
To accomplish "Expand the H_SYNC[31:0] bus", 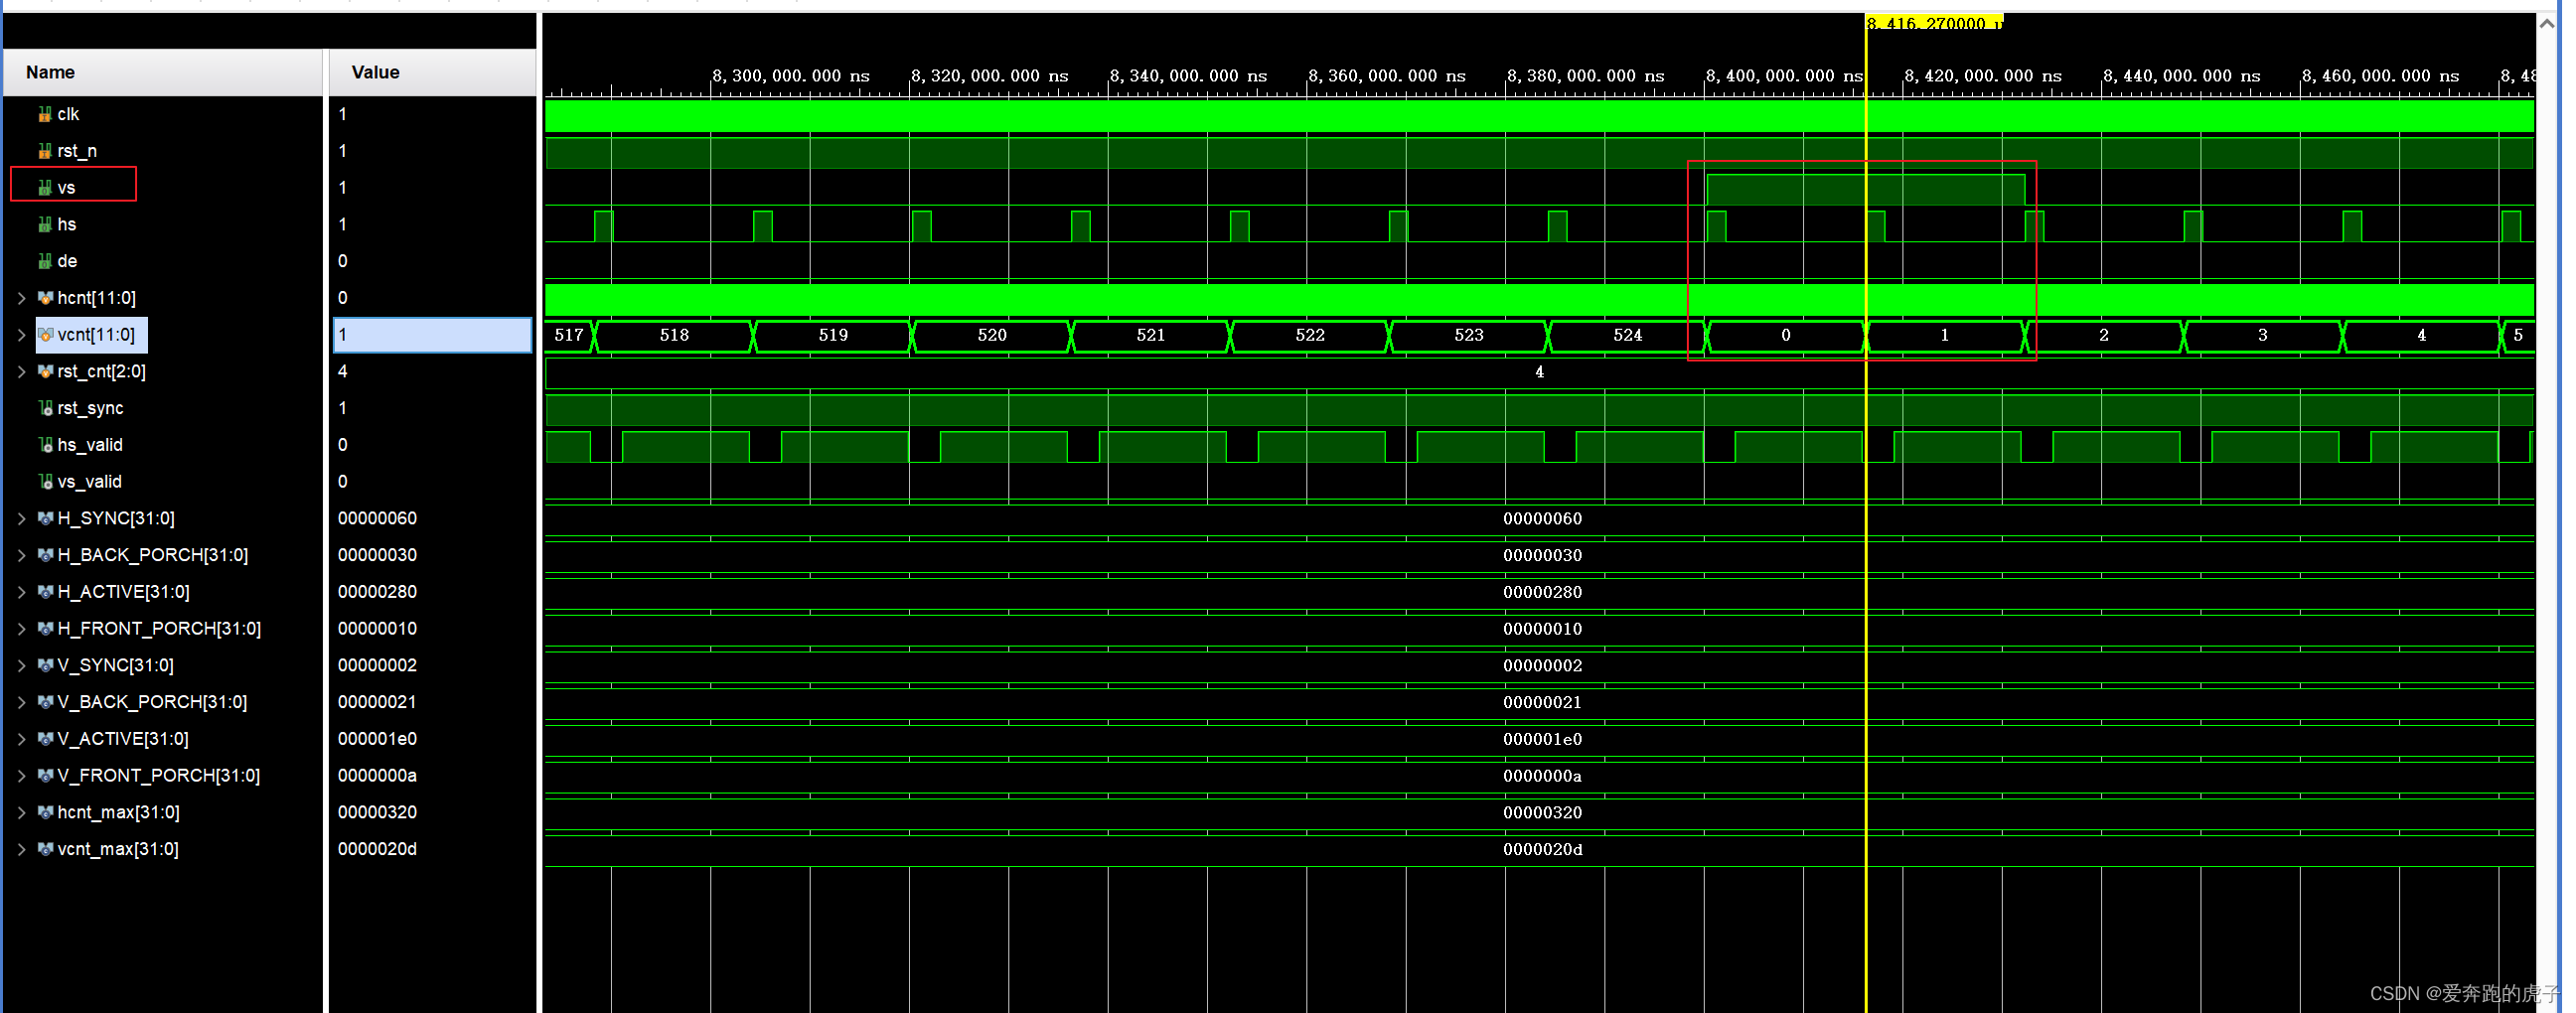I will tap(21, 518).
